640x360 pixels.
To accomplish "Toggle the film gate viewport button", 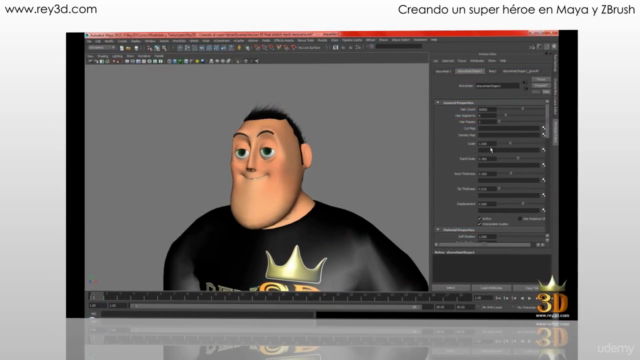I will pyautogui.click(x=133, y=61).
